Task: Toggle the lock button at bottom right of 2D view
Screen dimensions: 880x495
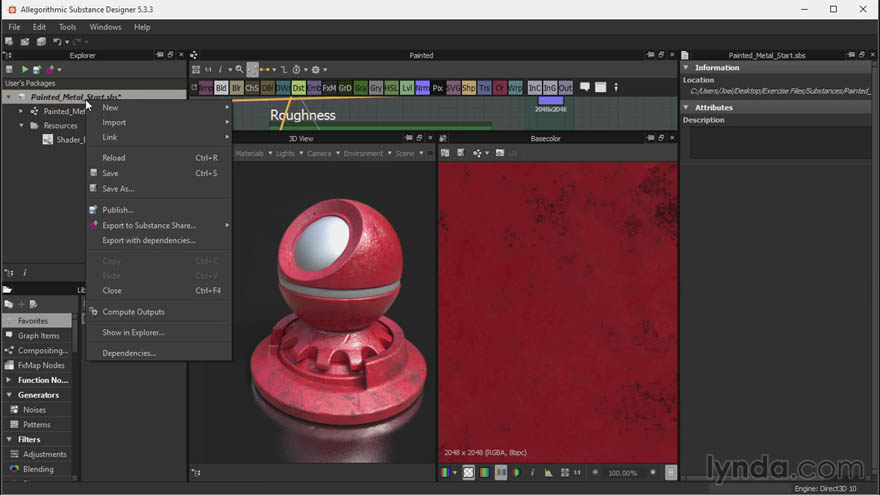Action: click(671, 473)
